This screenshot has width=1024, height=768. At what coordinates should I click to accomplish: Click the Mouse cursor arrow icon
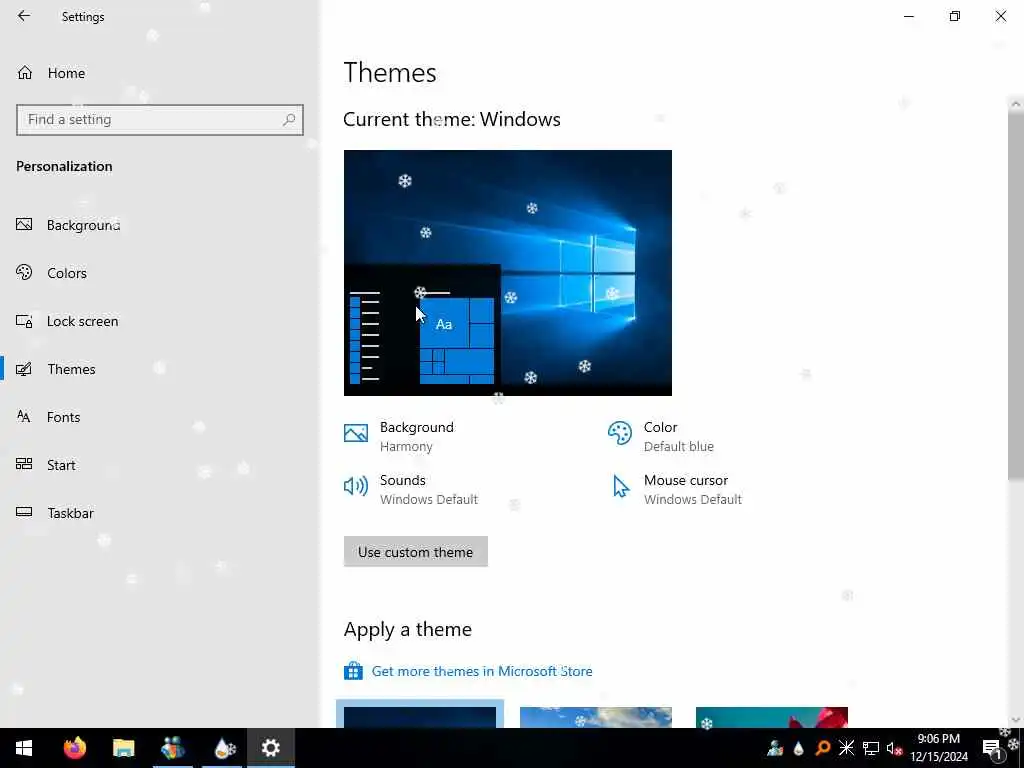(x=620, y=487)
